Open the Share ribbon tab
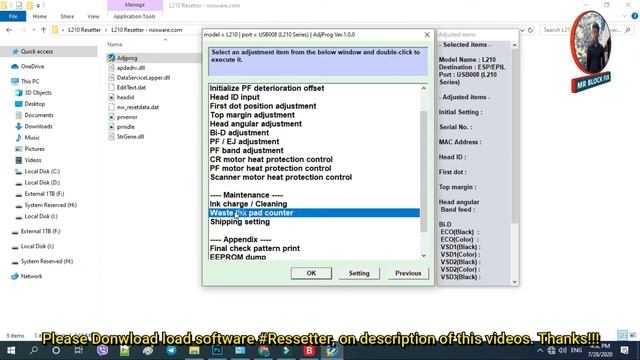Viewport: 640px width, 360px height. (x=67, y=16)
